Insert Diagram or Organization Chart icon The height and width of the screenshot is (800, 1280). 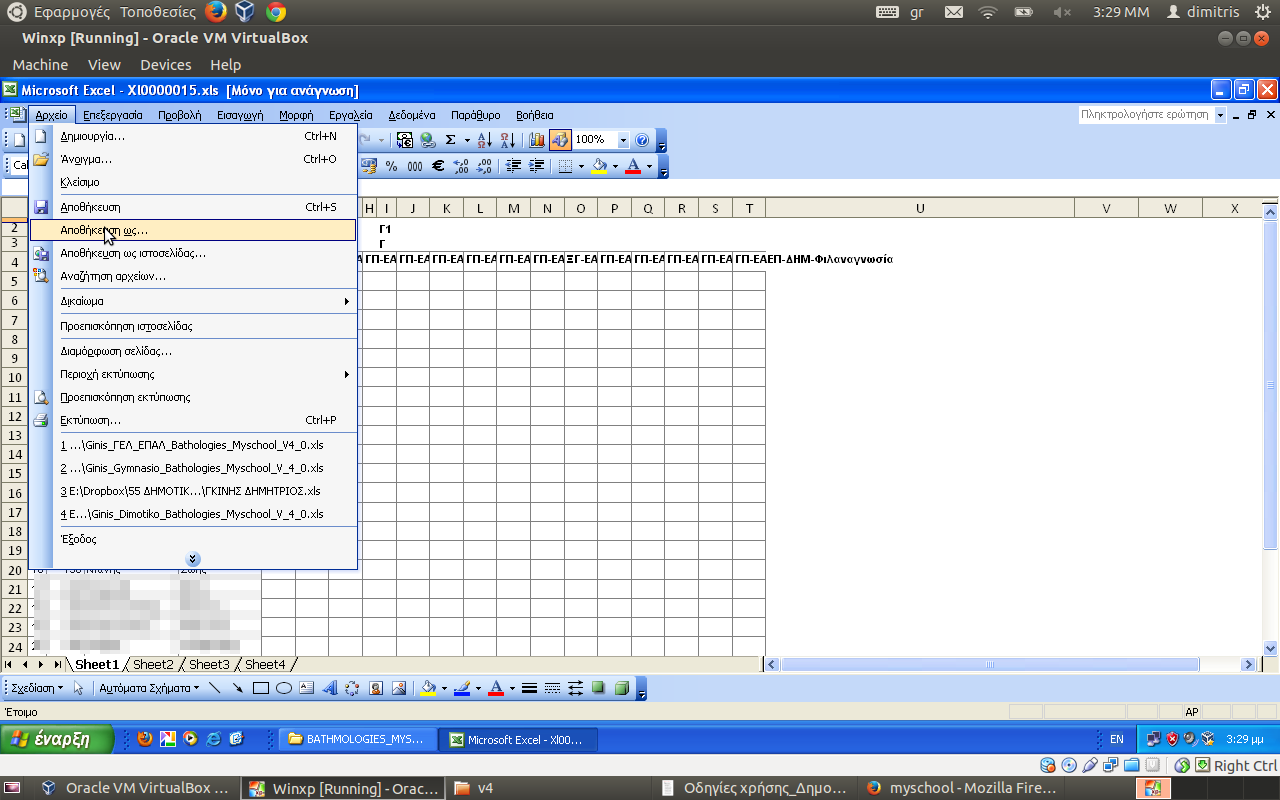(x=352, y=688)
